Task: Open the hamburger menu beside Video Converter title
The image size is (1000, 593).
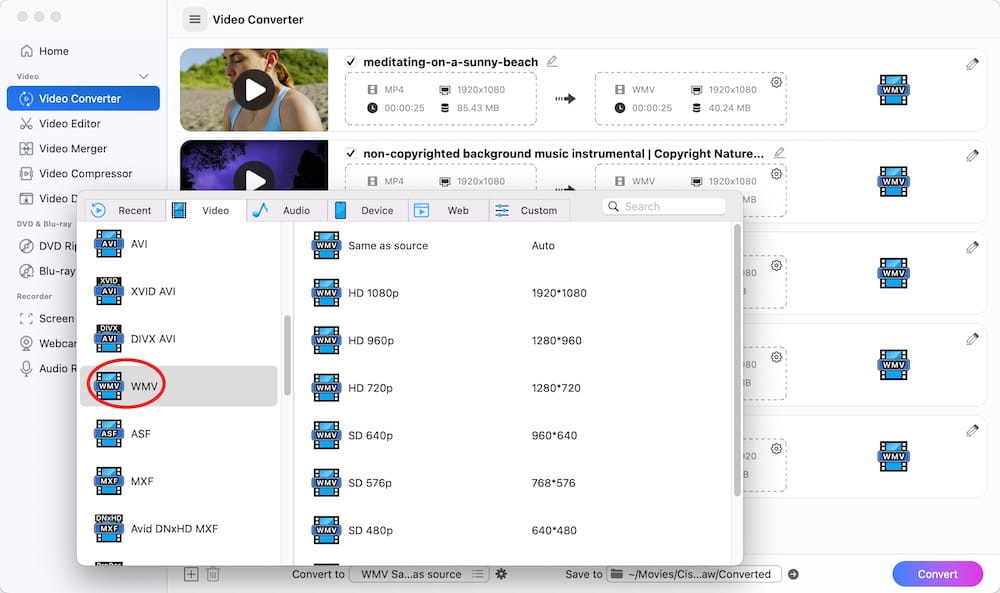Action: [195, 19]
